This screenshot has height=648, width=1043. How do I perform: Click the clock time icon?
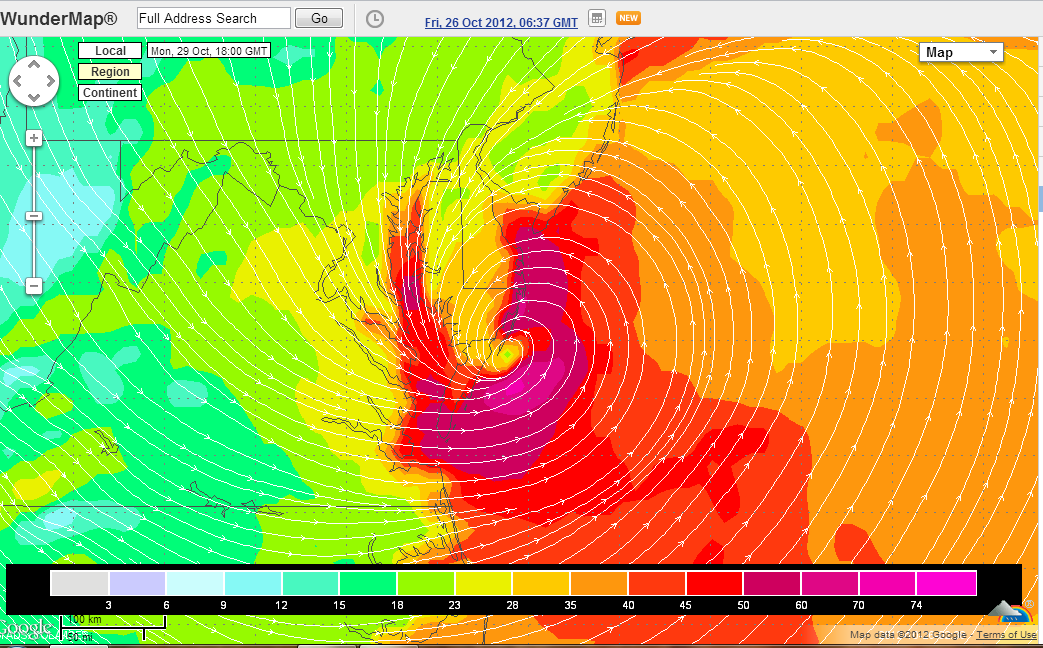pos(375,19)
